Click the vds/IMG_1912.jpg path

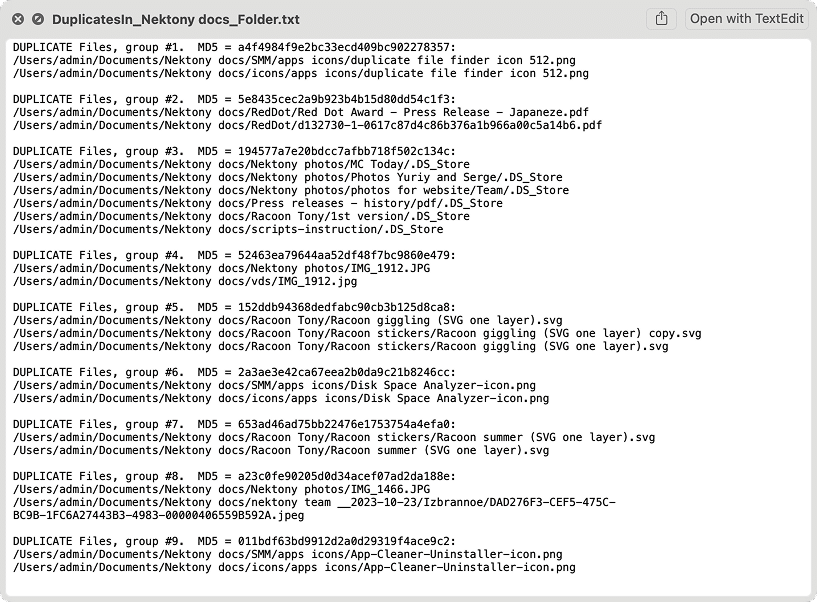pyautogui.click(x=185, y=282)
